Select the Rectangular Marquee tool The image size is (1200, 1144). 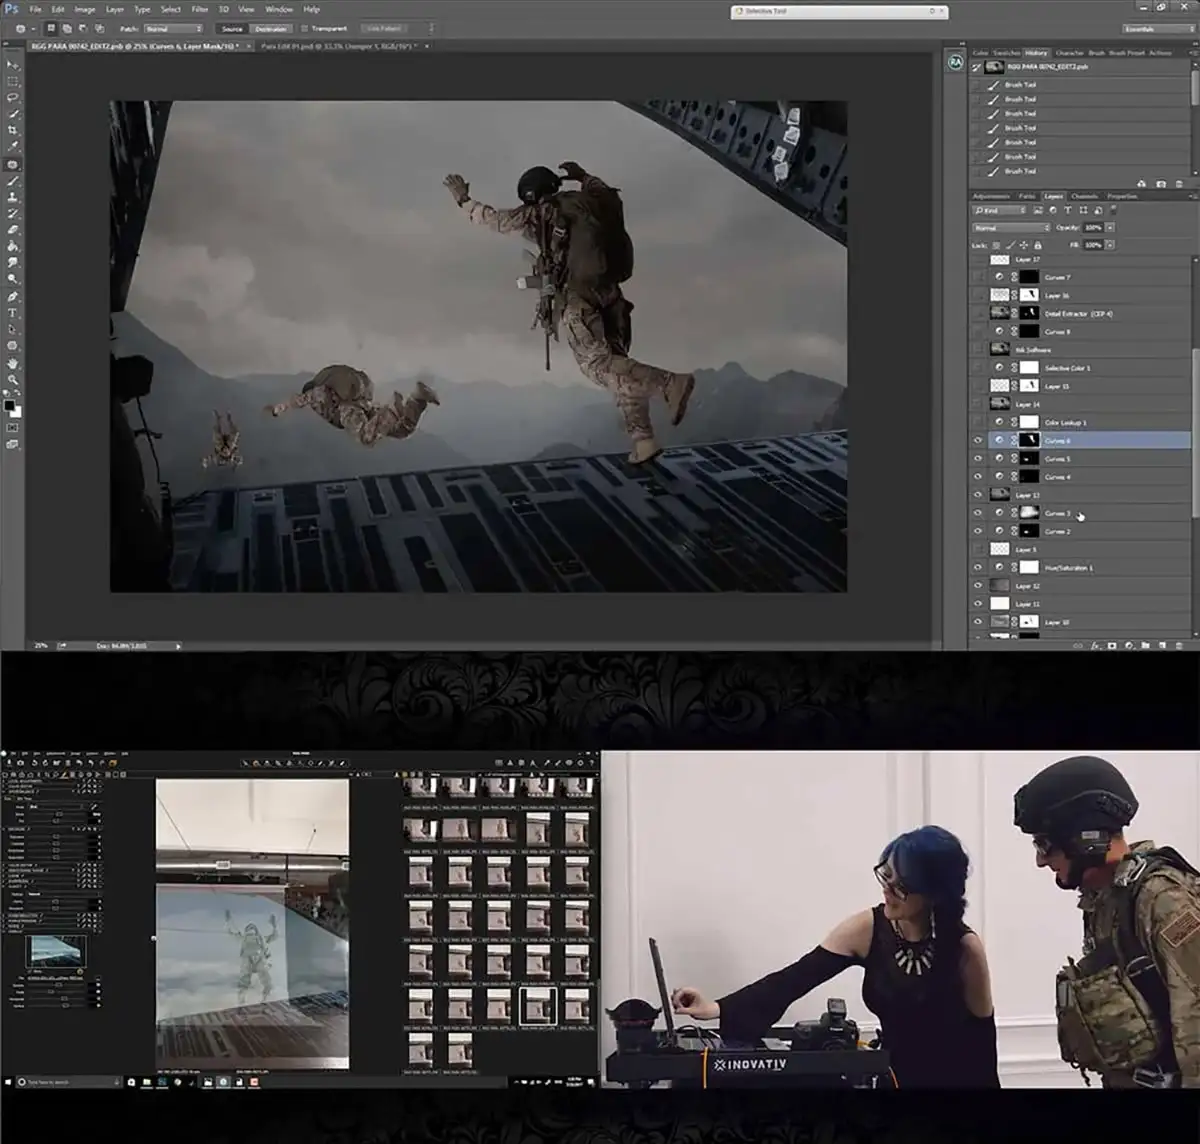[x=13, y=82]
